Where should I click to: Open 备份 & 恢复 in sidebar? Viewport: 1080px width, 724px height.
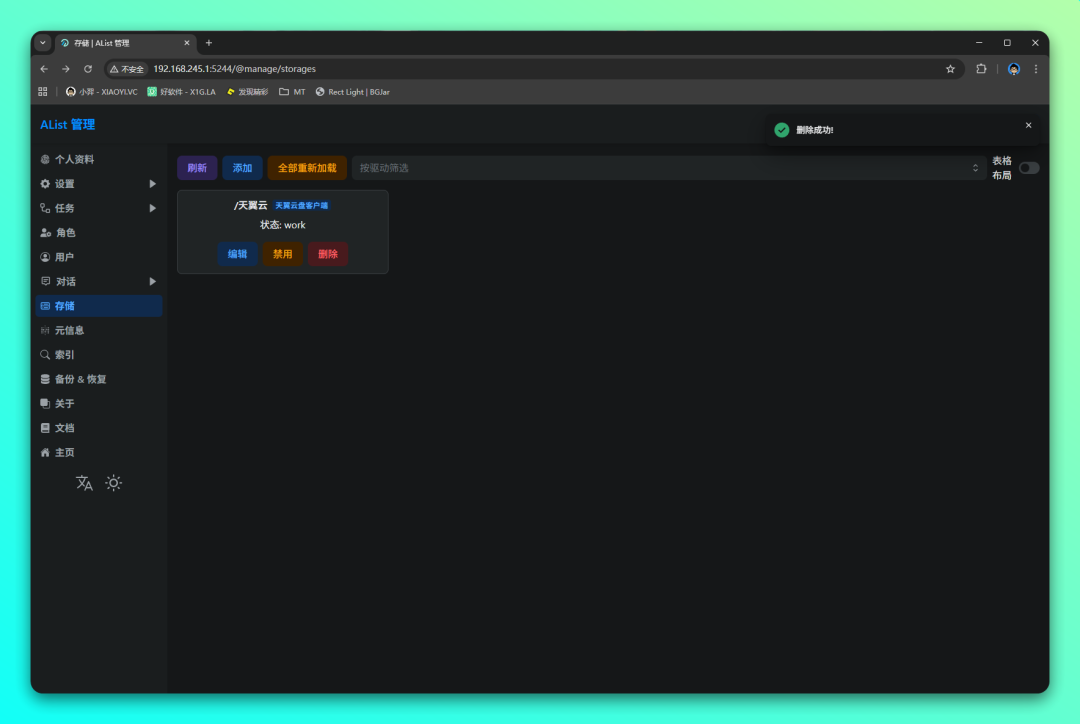coord(80,380)
